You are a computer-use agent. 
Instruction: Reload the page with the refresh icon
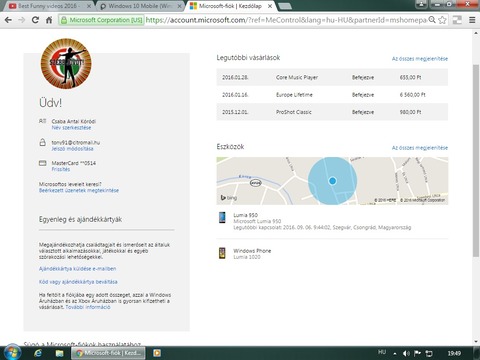(x=35, y=20)
